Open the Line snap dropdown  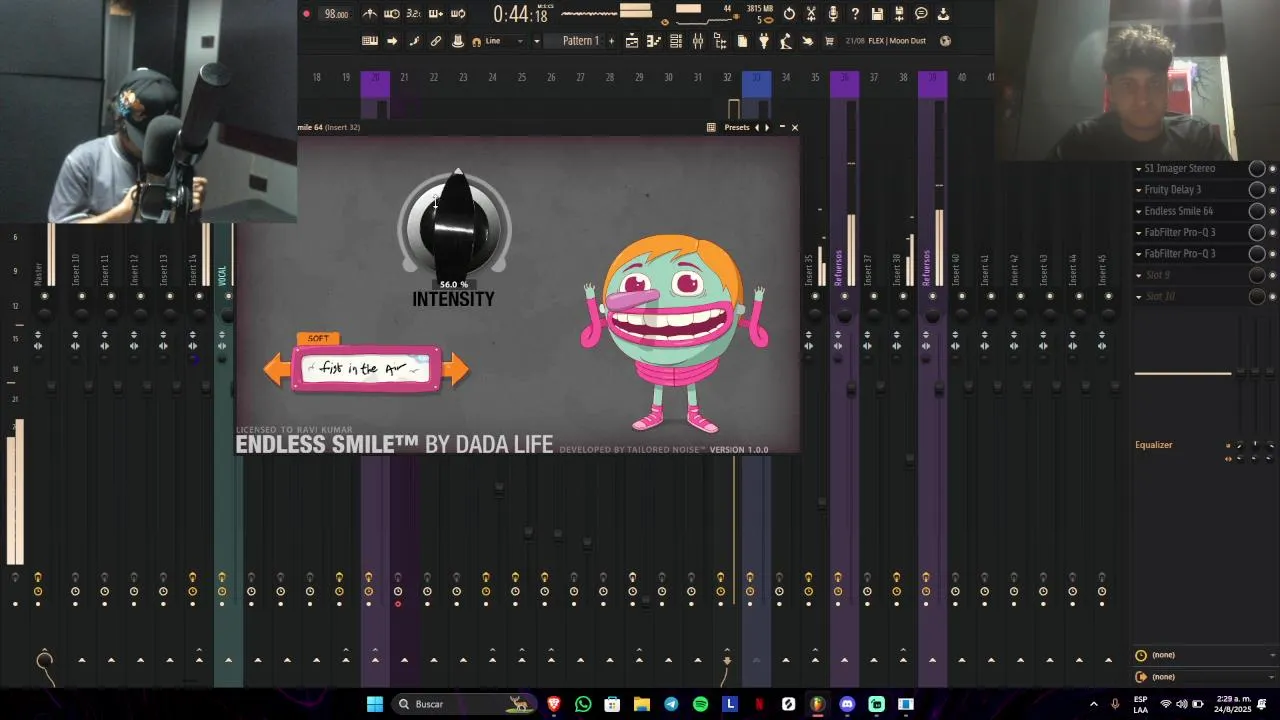pyautogui.click(x=506, y=41)
